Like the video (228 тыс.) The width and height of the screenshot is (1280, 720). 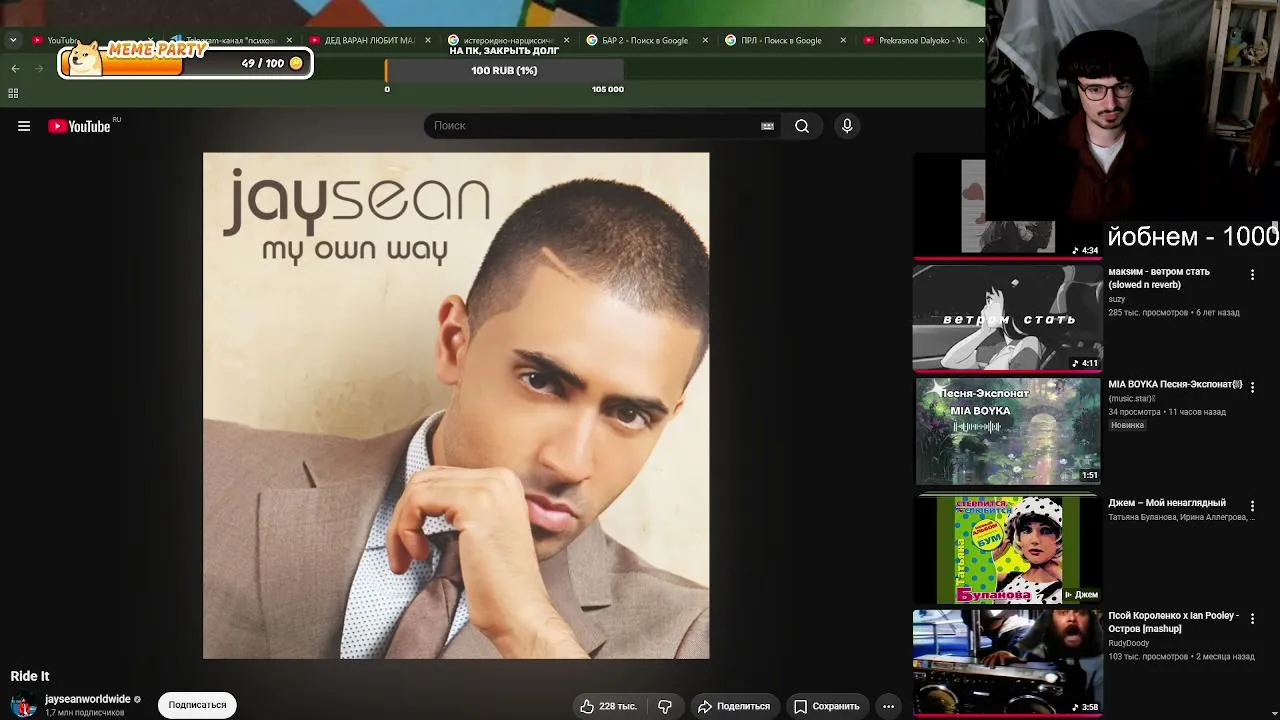coord(607,706)
